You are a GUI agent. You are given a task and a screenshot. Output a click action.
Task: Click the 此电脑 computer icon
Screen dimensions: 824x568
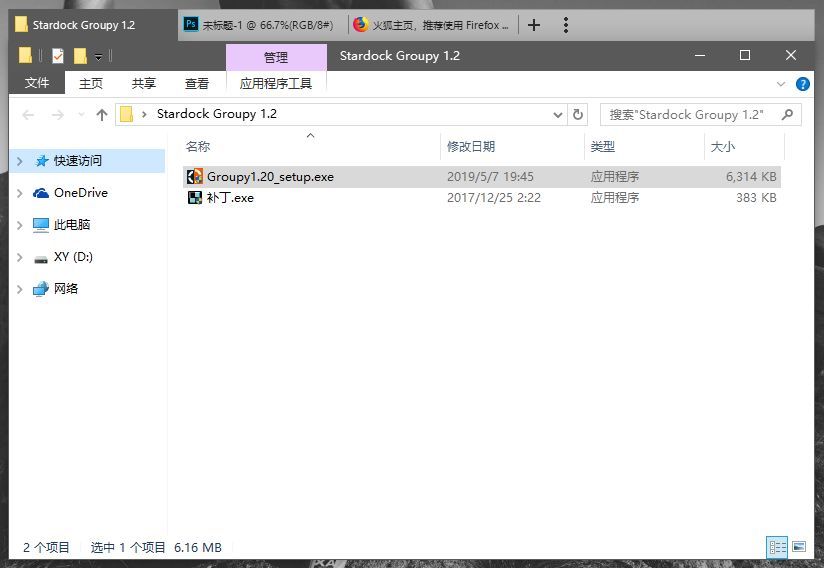(x=40, y=225)
